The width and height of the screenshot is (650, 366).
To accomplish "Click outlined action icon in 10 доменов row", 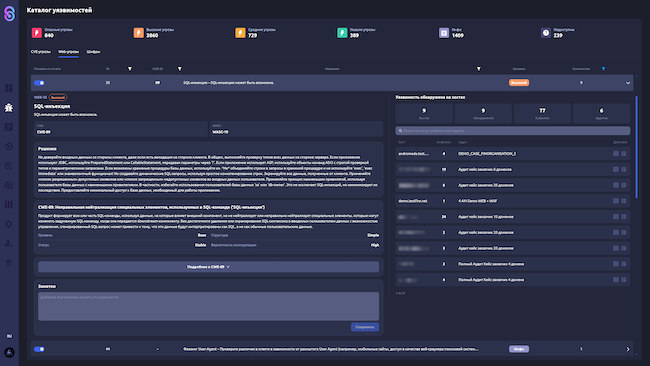I will tap(623, 217).
